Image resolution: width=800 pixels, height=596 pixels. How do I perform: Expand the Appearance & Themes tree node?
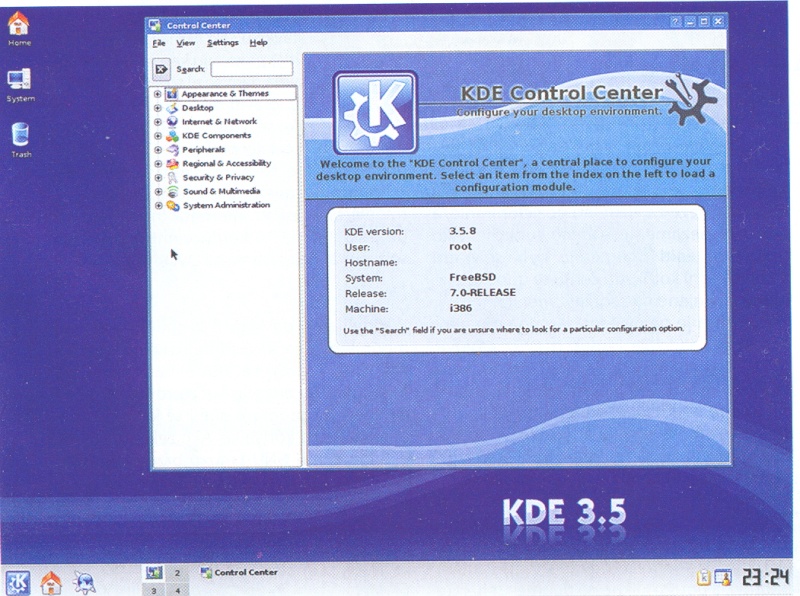click(x=157, y=94)
